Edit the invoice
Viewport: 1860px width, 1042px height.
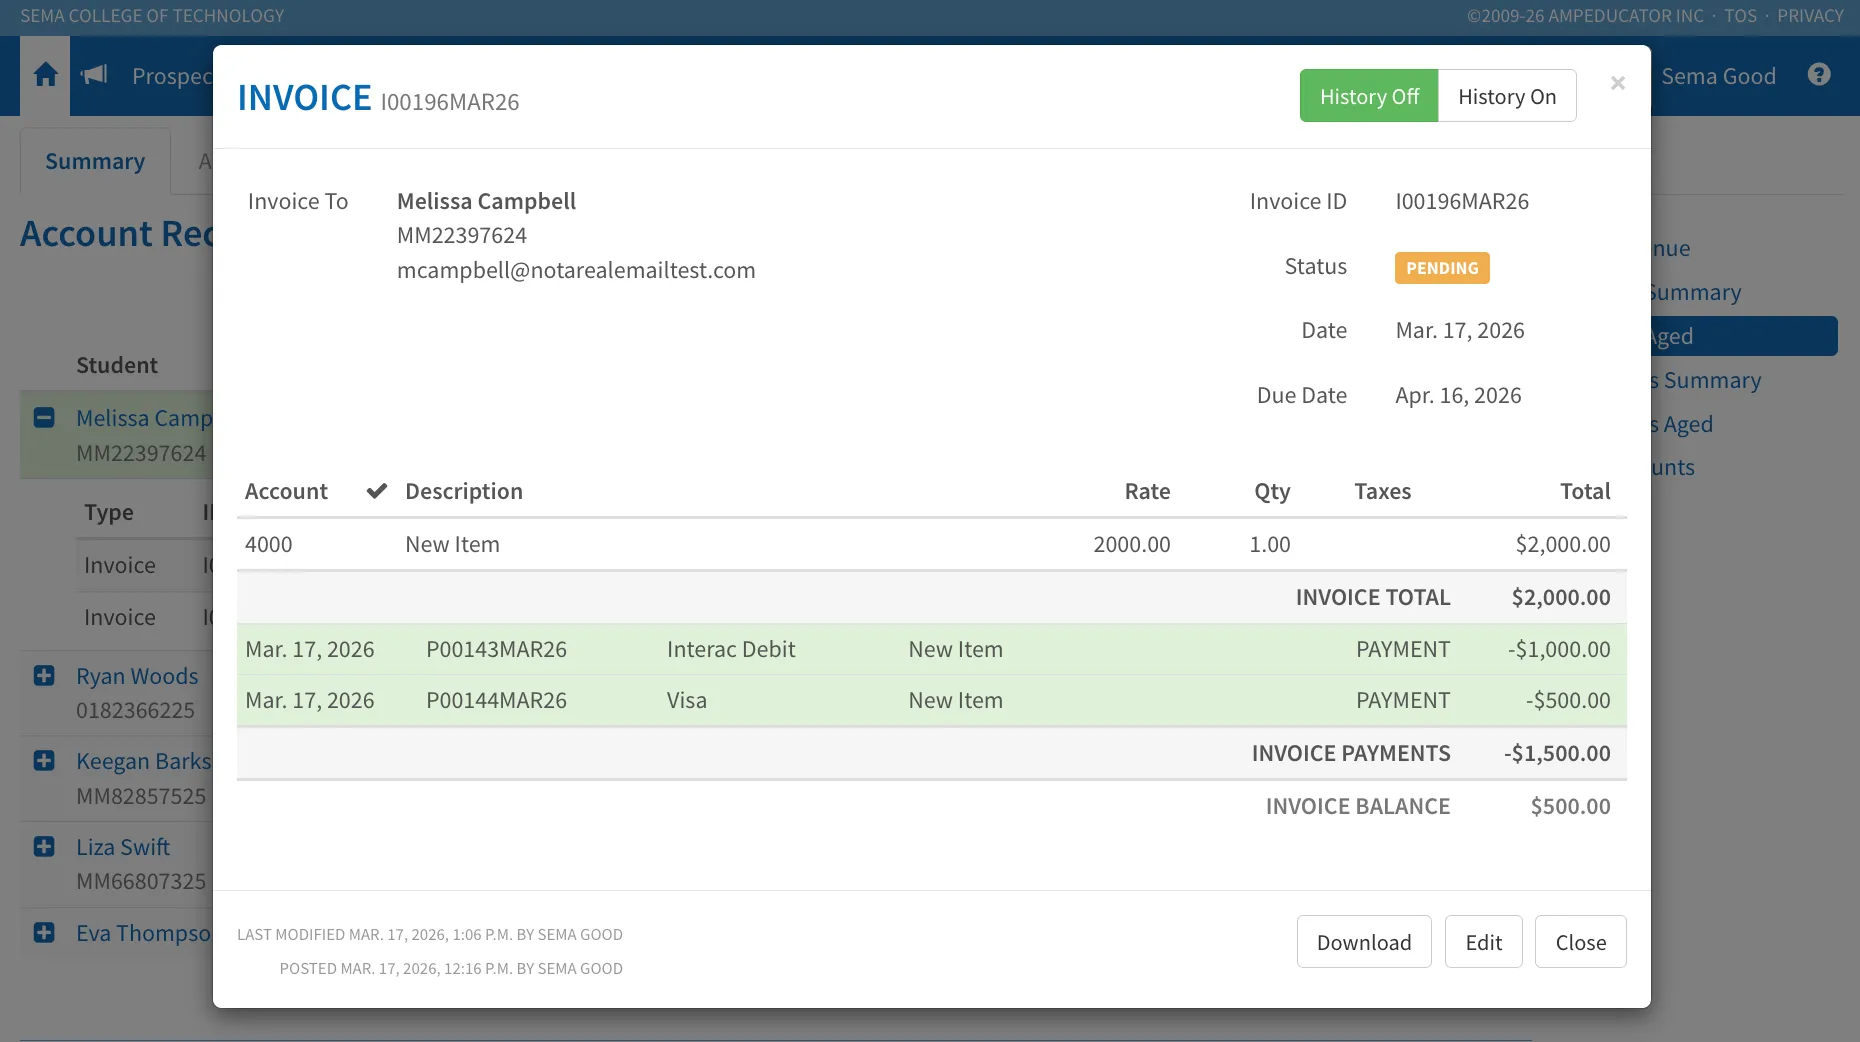(1484, 942)
